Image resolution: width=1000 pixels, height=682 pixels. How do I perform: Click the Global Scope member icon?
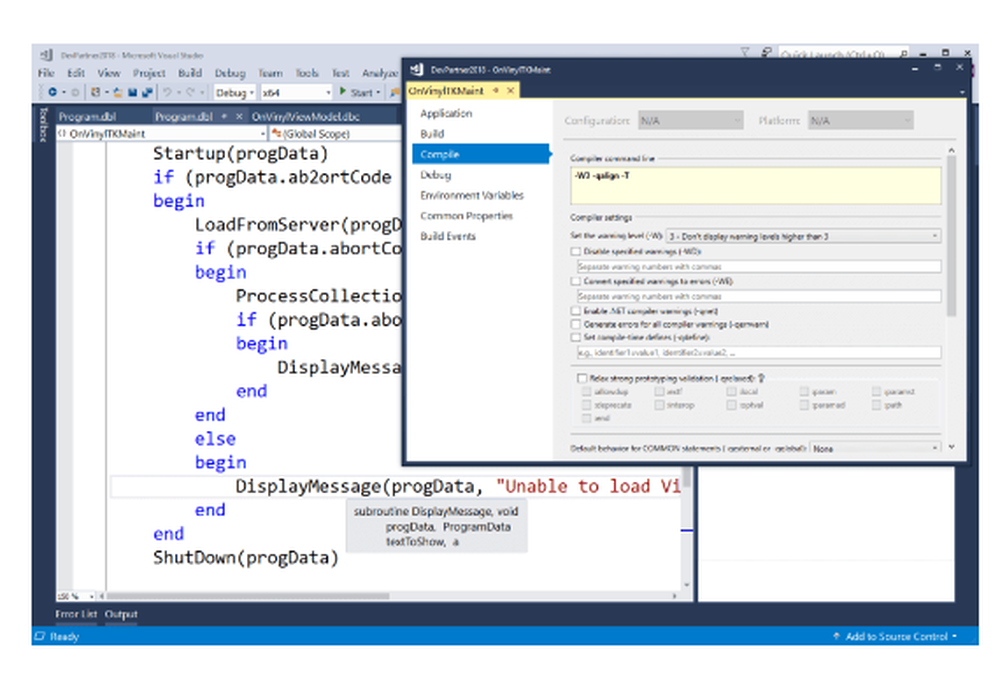[276, 133]
